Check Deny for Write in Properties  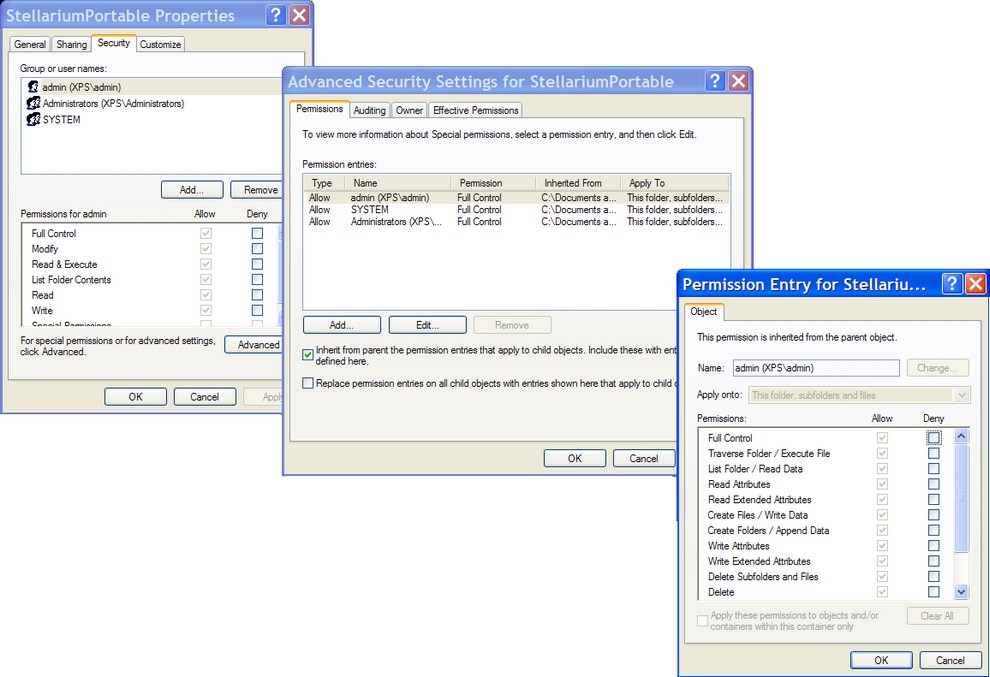click(x=257, y=310)
